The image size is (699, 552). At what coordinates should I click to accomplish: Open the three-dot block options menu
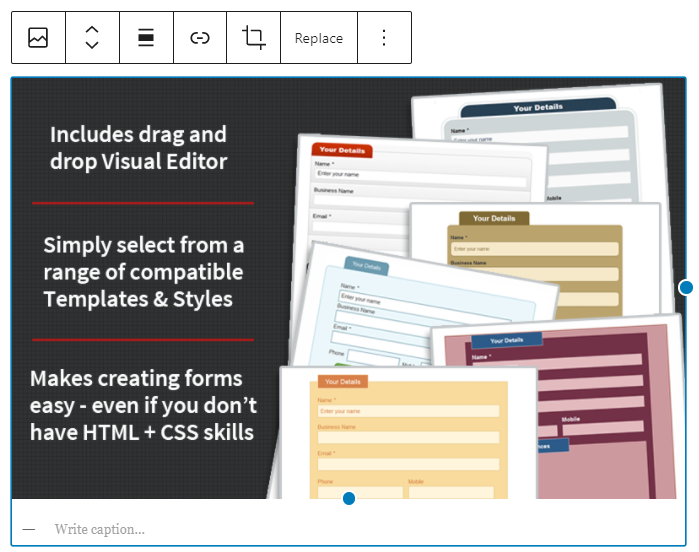(x=384, y=38)
